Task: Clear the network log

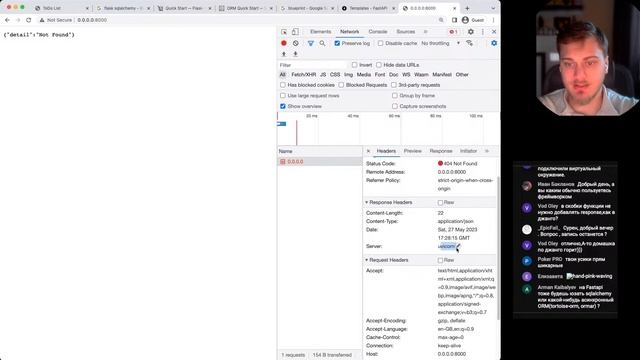Action: (x=296, y=43)
